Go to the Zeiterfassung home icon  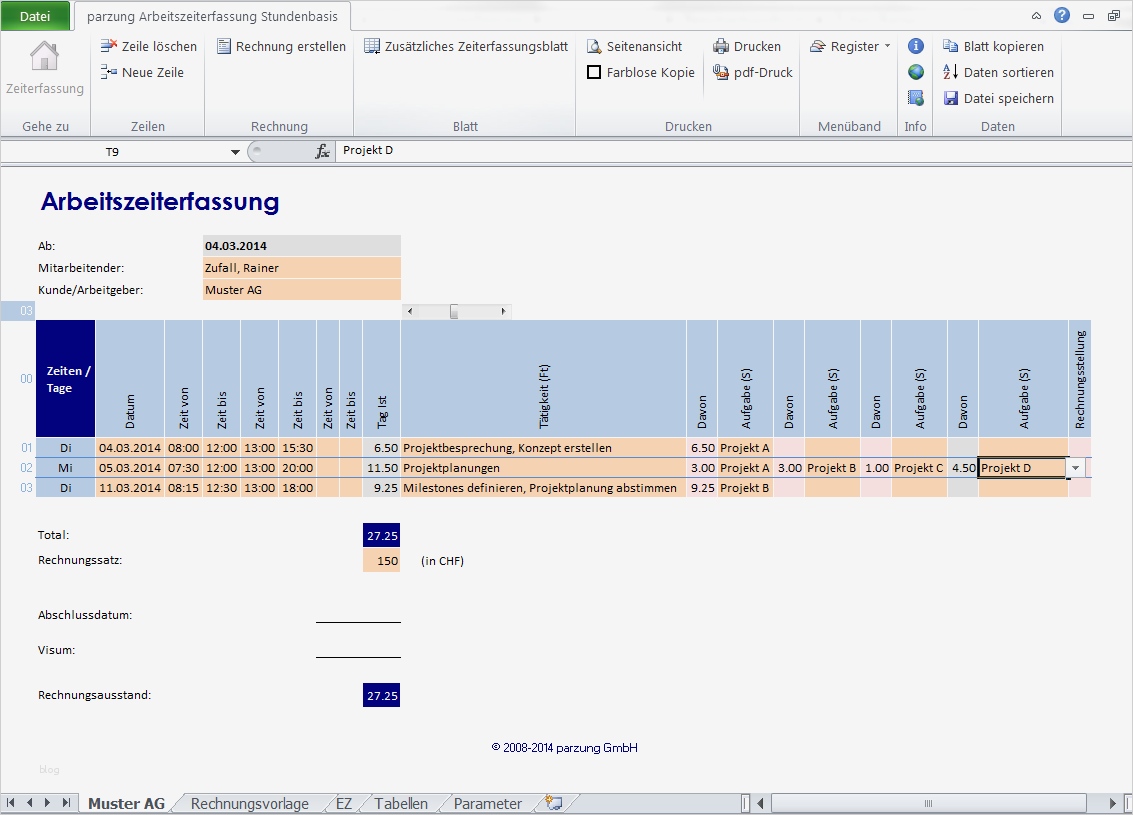(x=44, y=57)
